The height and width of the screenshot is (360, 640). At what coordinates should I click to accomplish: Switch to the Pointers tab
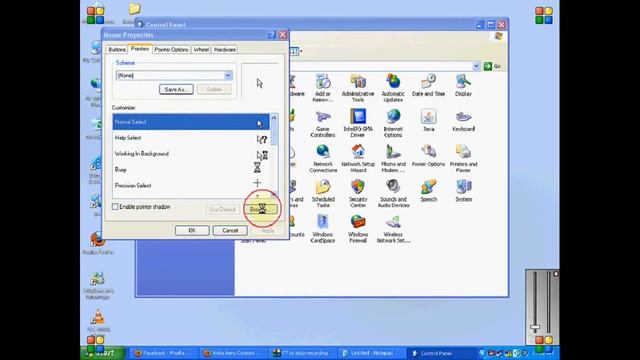(x=140, y=49)
